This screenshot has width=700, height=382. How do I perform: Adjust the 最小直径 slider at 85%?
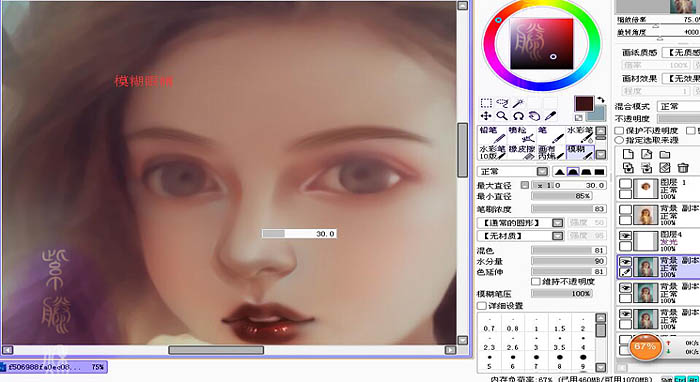[562, 196]
